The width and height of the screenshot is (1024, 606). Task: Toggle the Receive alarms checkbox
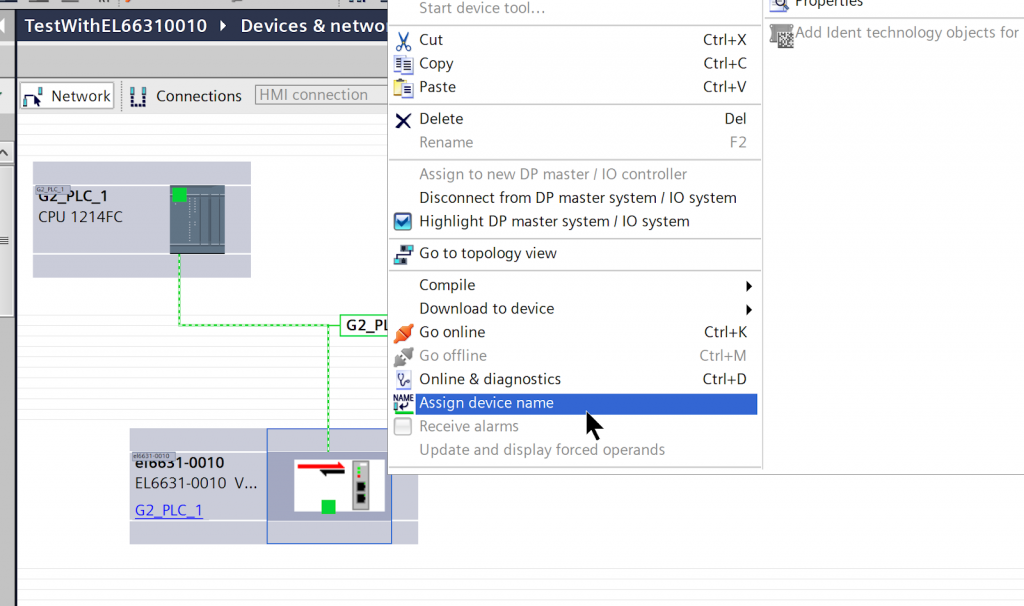pos(403,427)
